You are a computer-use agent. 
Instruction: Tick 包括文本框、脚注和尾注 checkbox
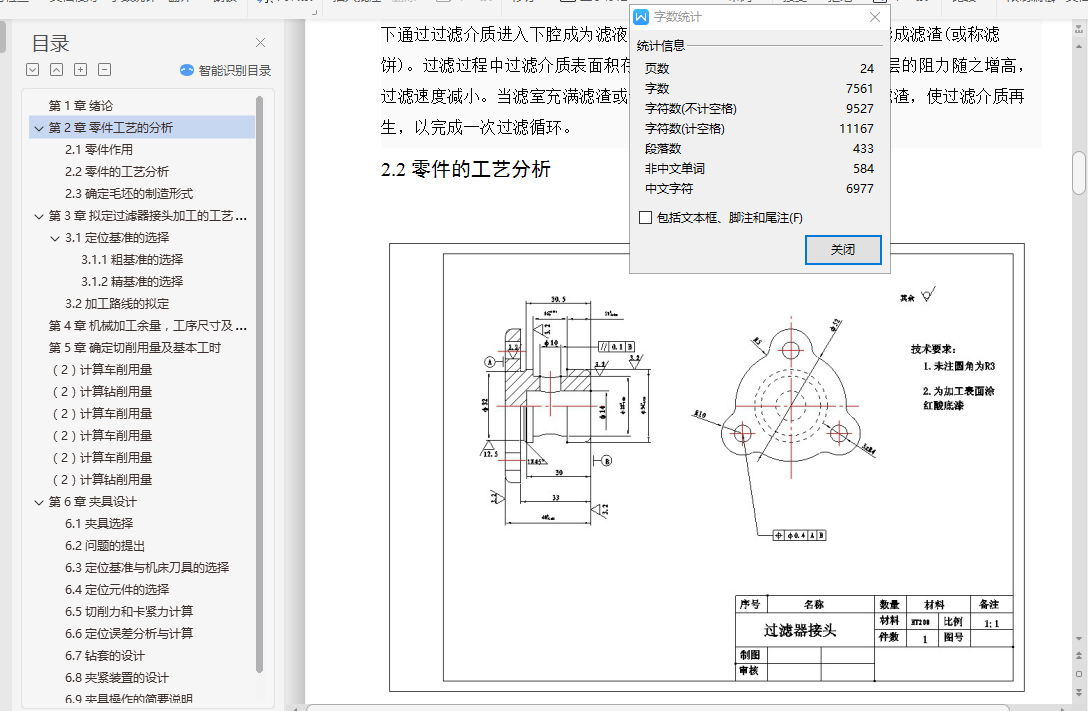click(x=645, y=218)
